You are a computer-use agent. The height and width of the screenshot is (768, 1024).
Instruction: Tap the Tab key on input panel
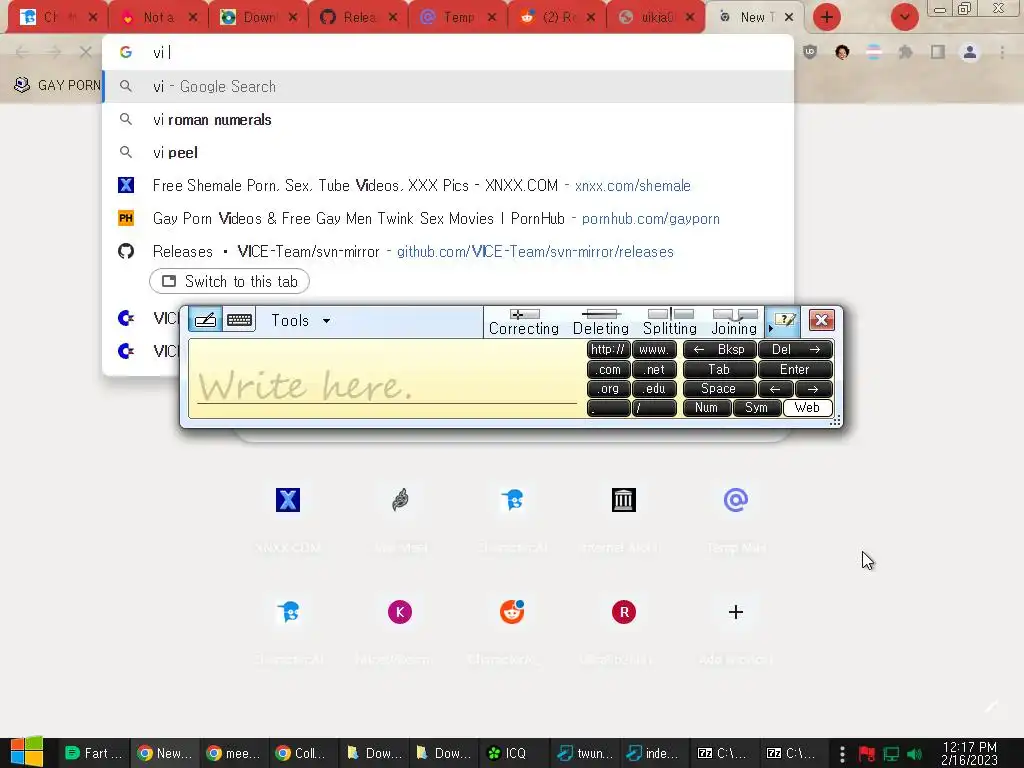[719, 370]
